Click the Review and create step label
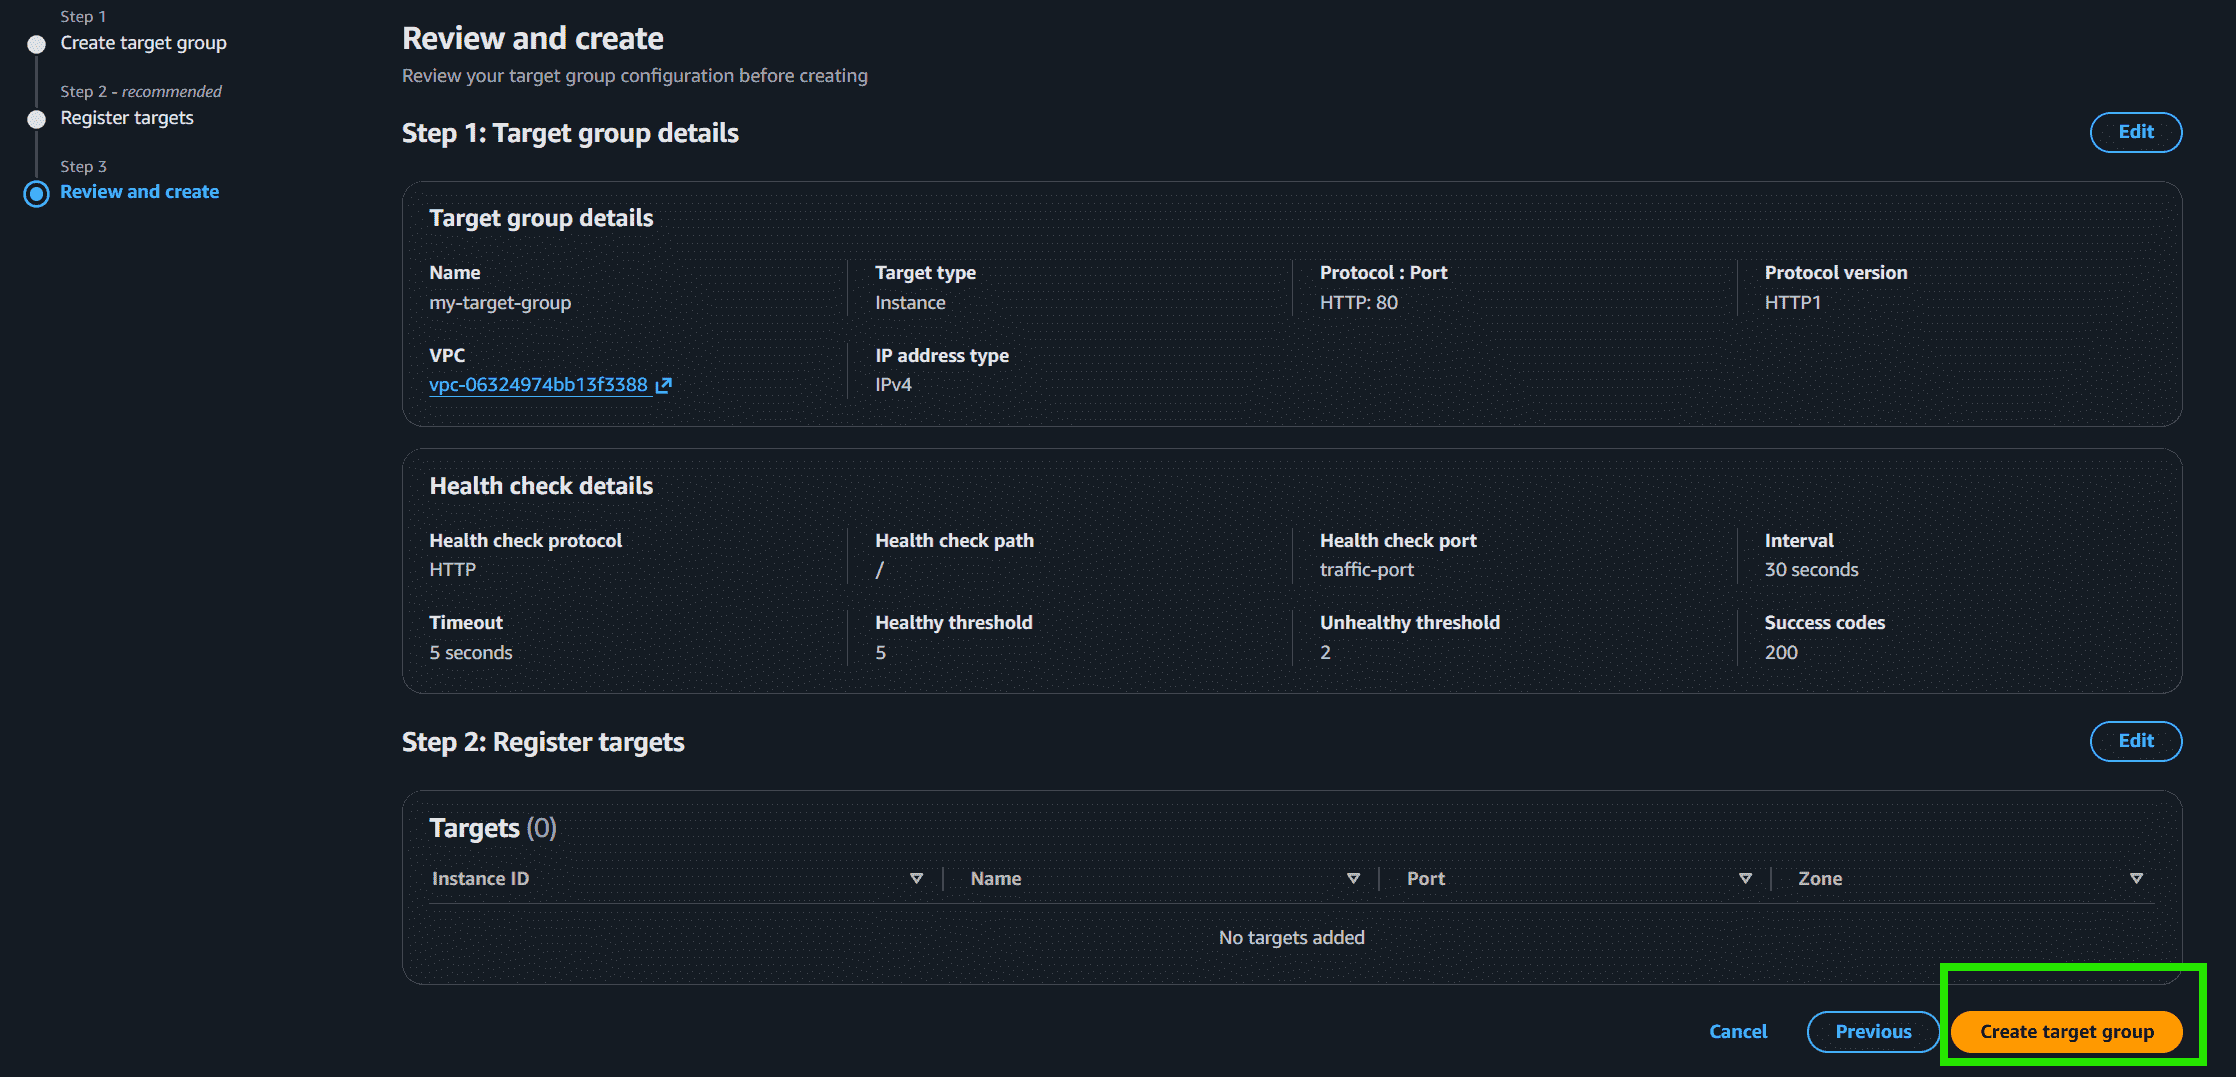 click(139, 192)
